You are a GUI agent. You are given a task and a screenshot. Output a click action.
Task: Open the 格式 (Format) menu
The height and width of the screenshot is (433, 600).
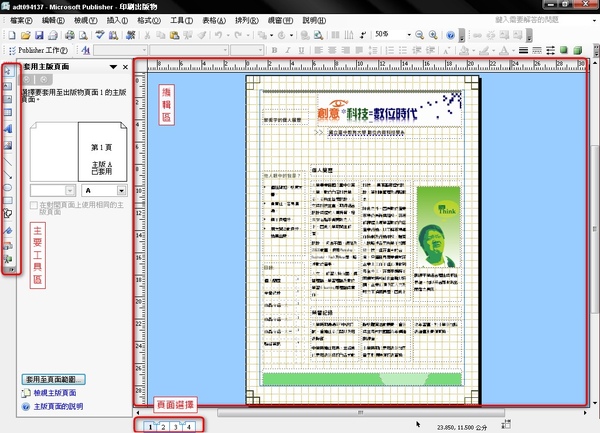tap(149, 20)
